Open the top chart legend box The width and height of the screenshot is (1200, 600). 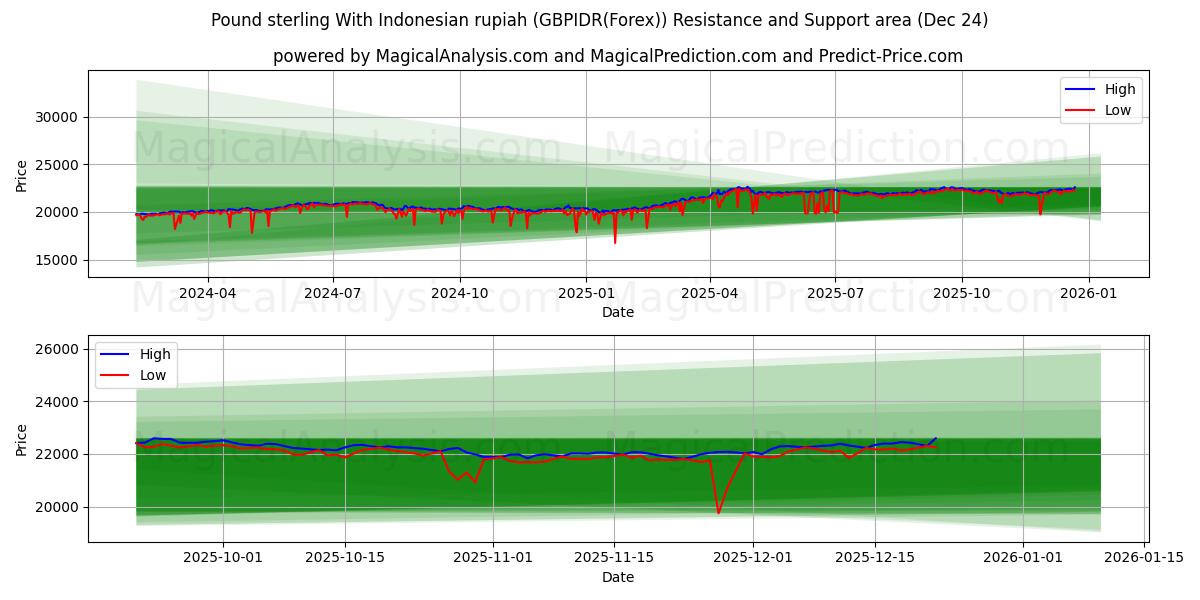[x=1100, y=98]
